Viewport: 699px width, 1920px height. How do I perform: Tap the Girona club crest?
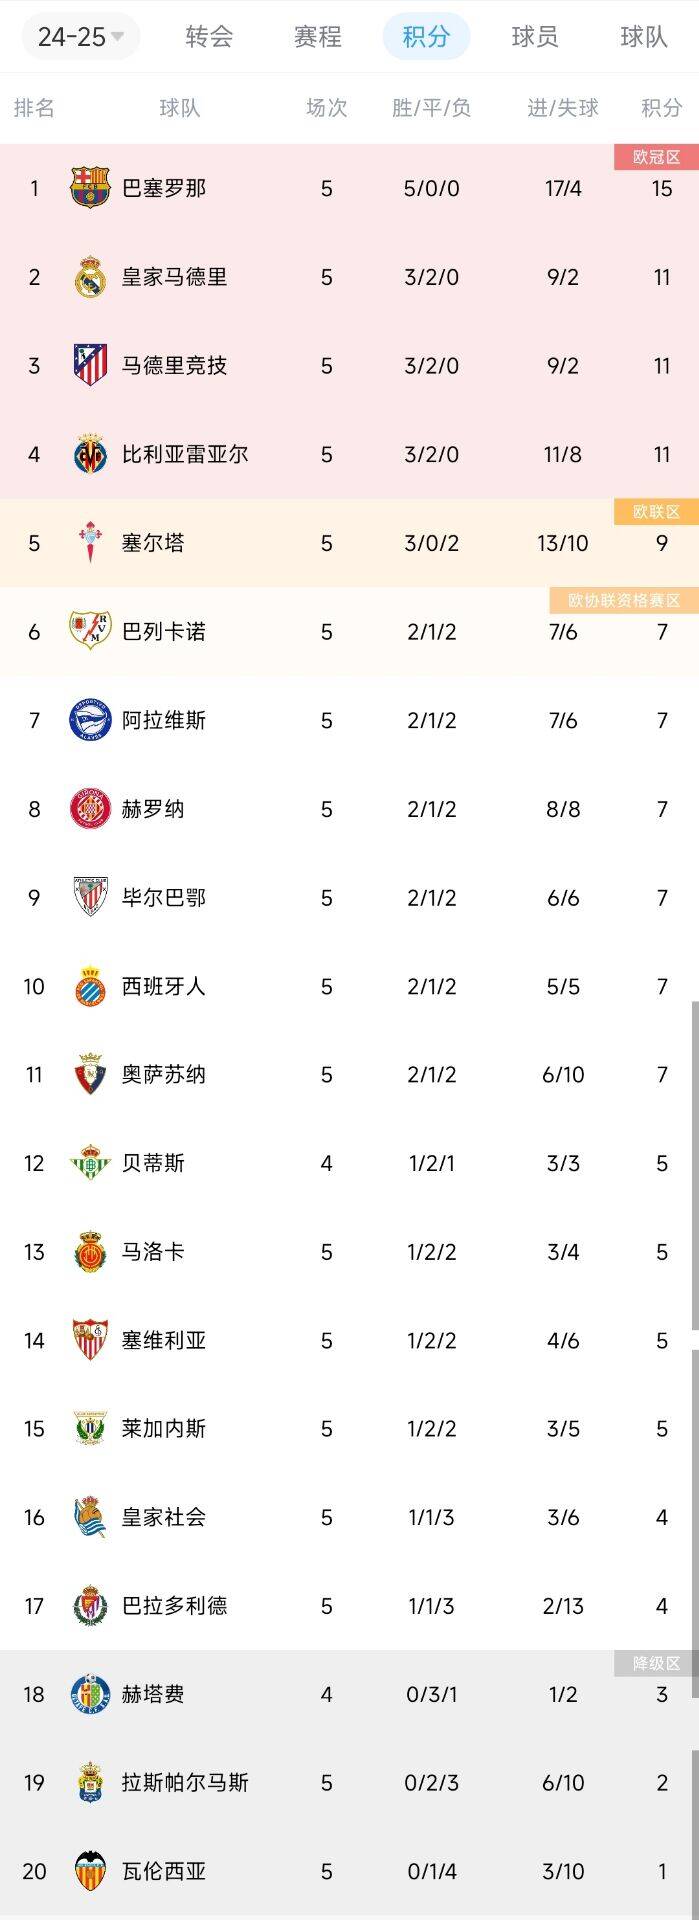pos(90,809)
